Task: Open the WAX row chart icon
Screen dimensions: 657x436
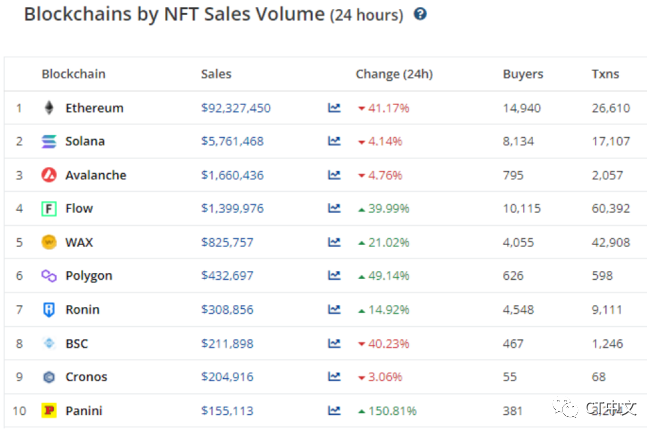Action: pos(334,242)
